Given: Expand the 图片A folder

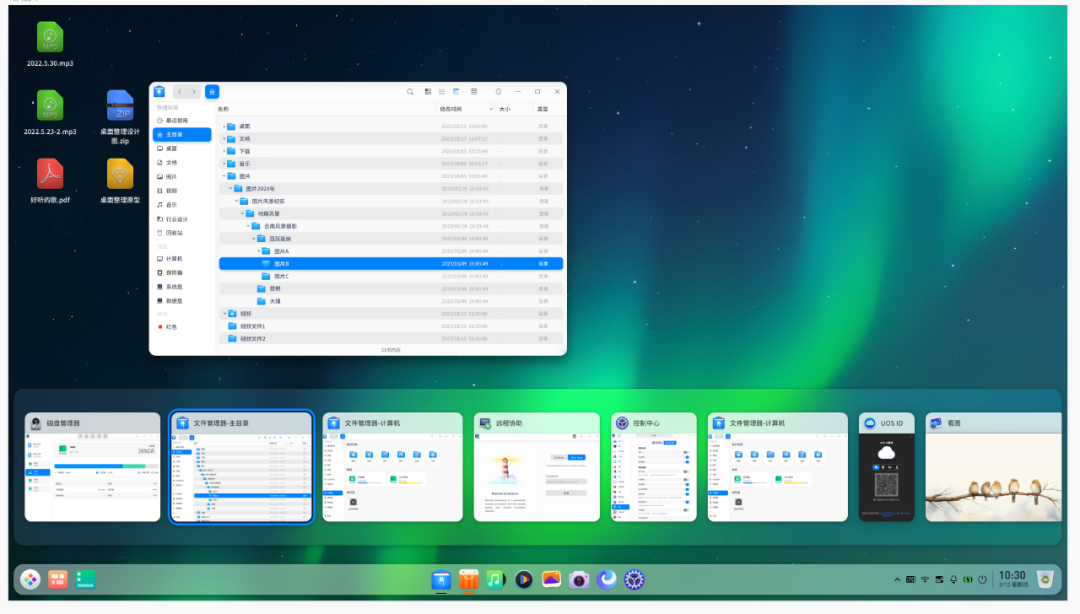Looking at the screenshot, I should pyautogui.click(x=258, y=250).
